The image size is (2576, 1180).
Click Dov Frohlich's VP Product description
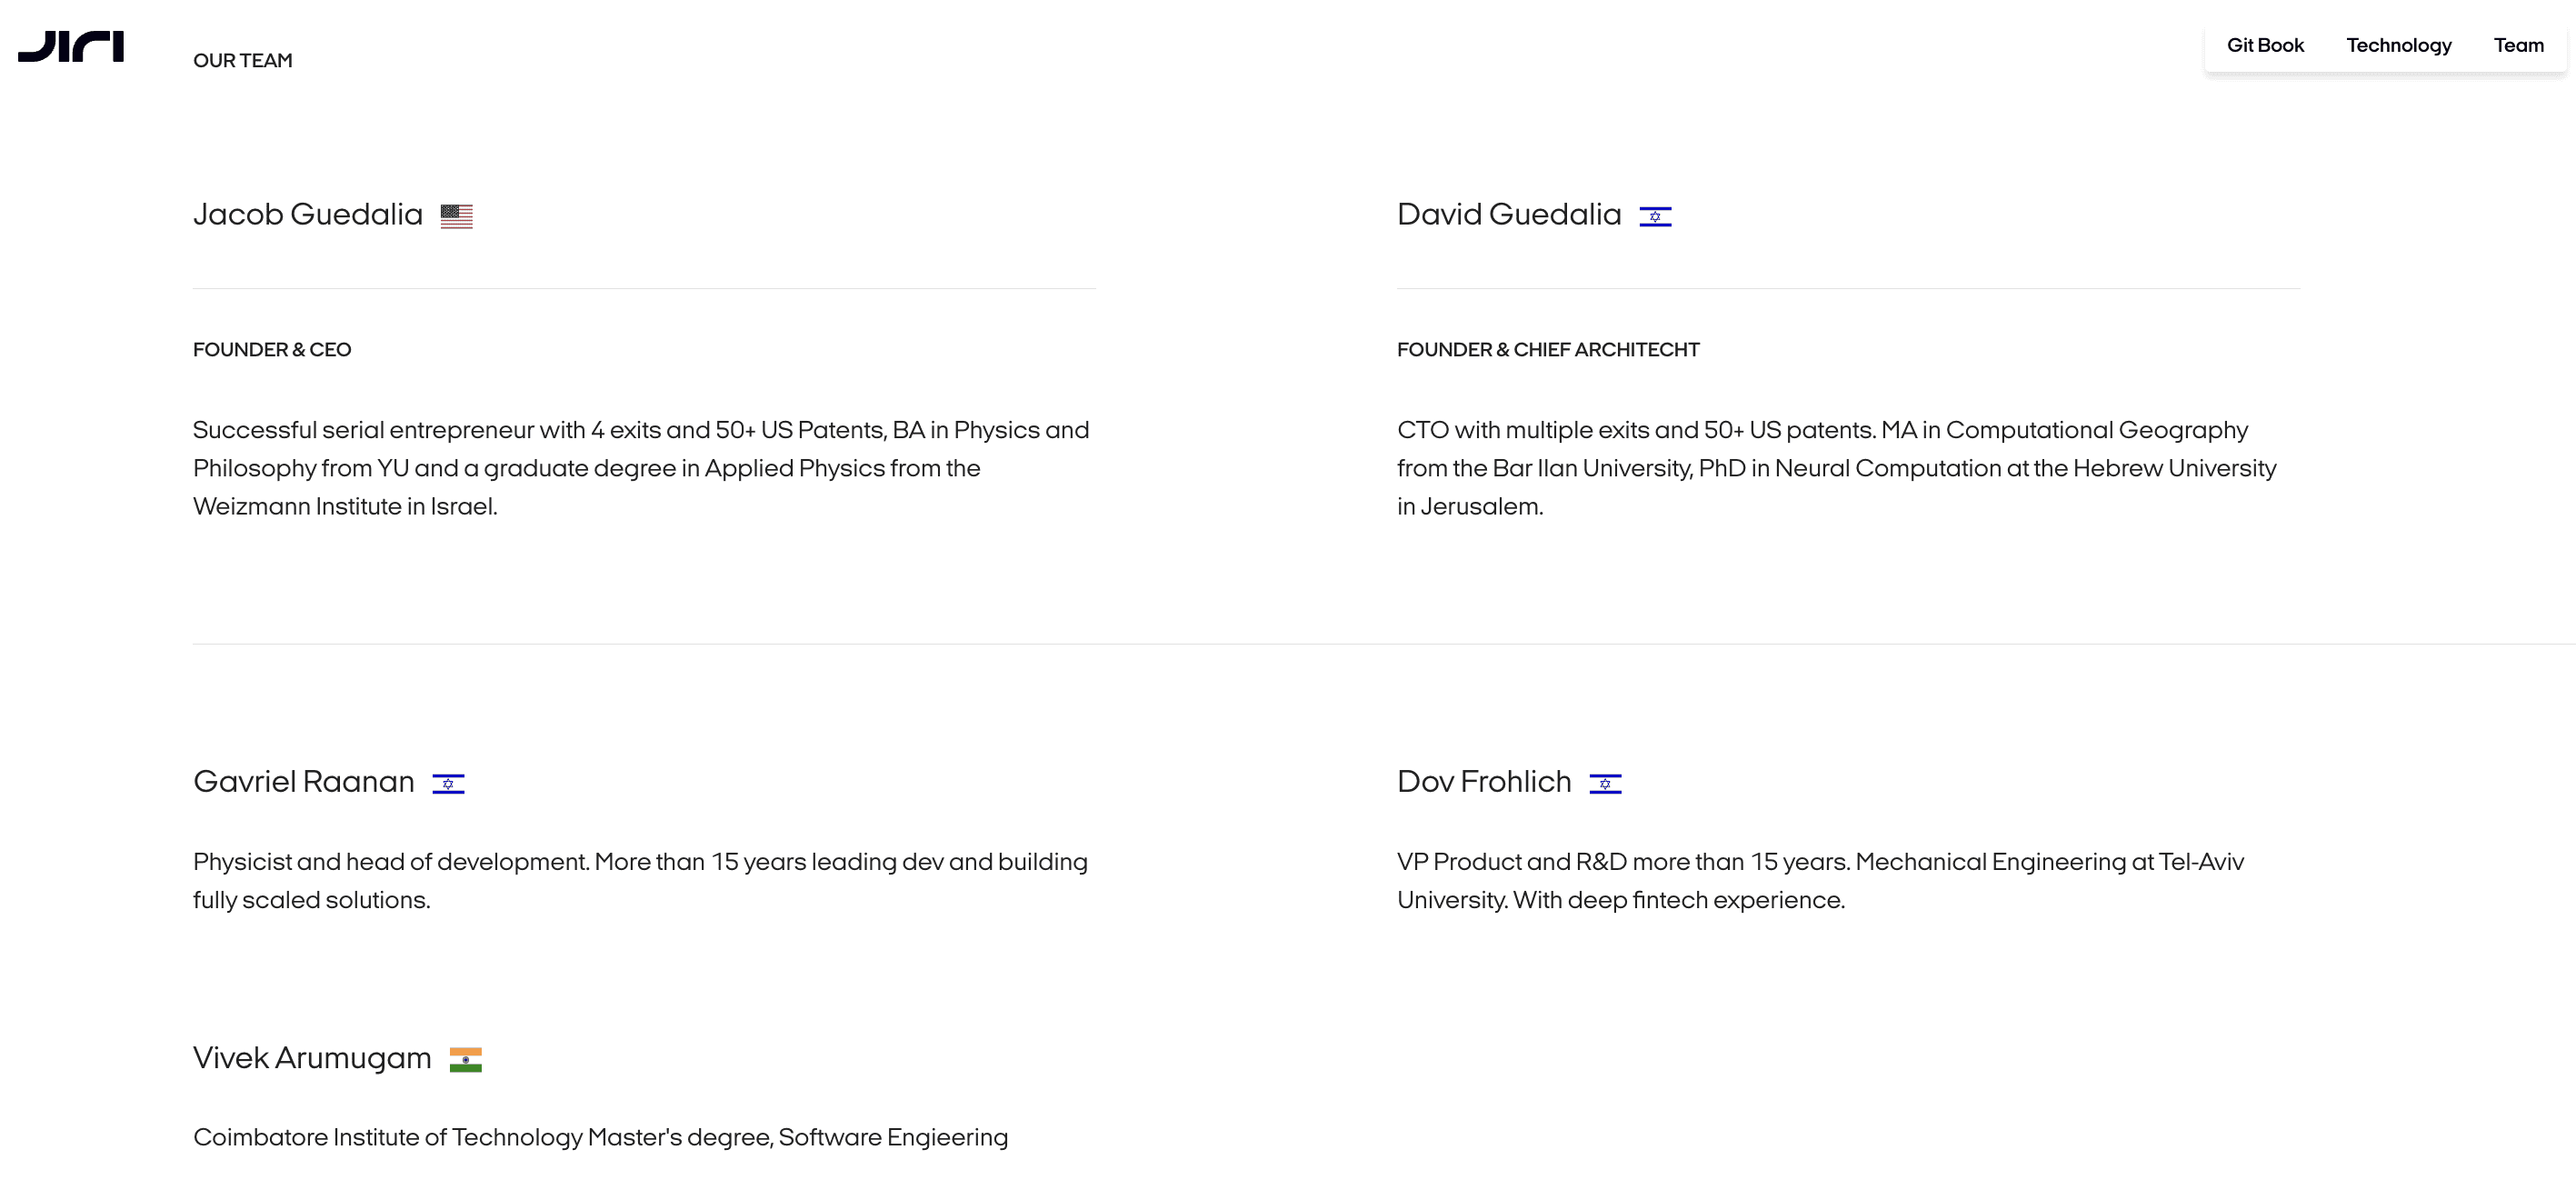(x=1820, y=880)
